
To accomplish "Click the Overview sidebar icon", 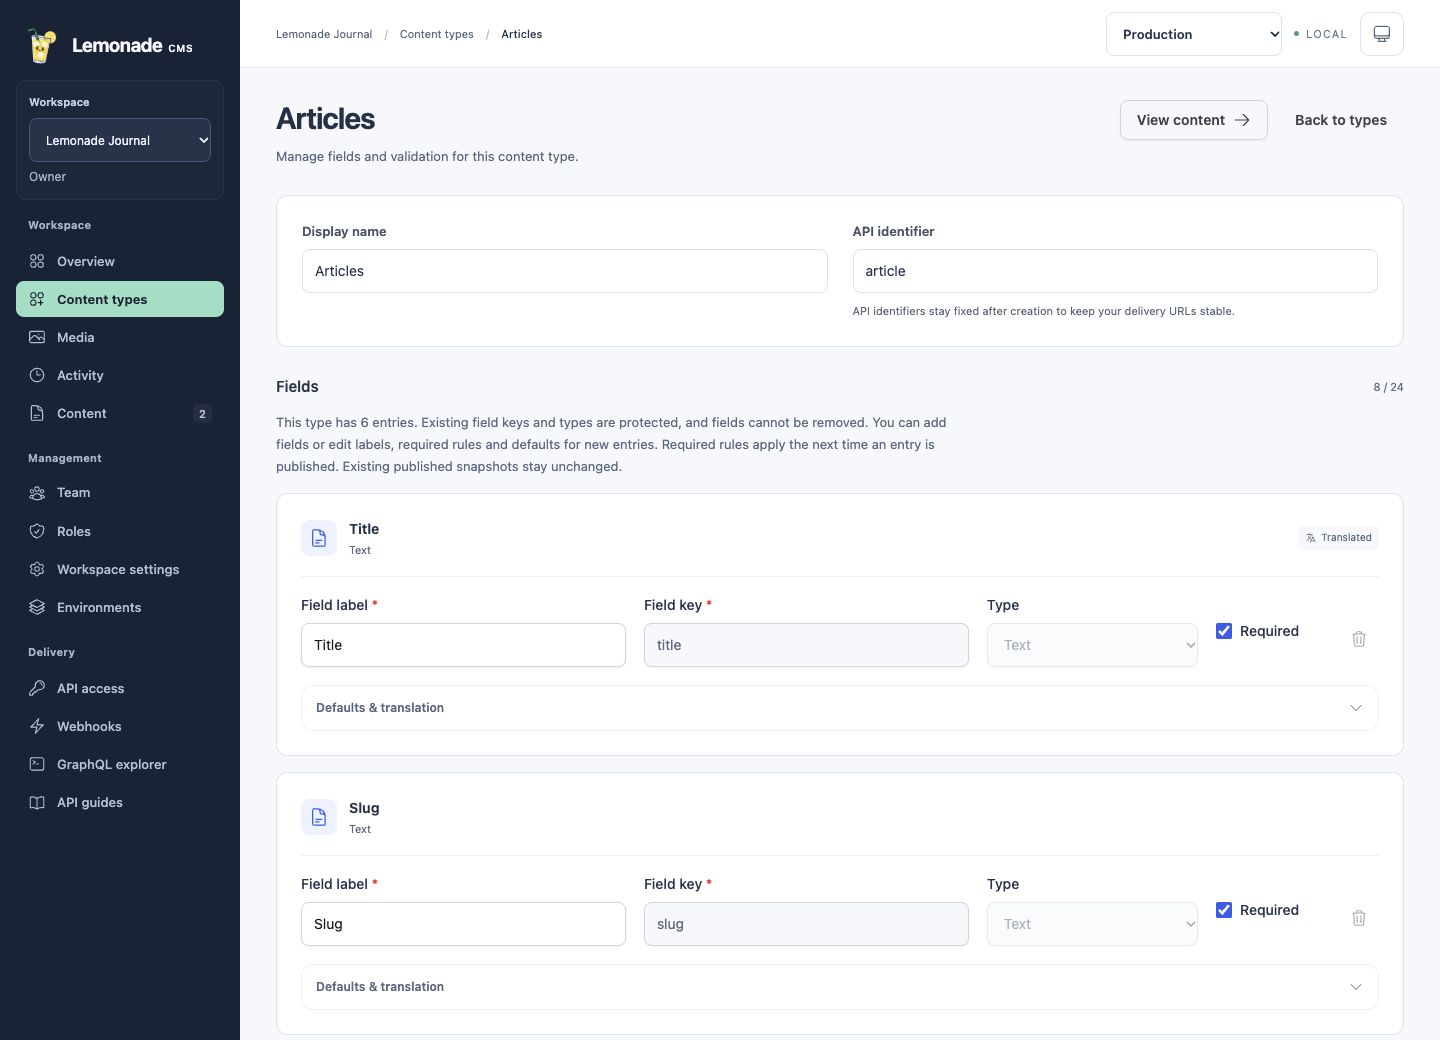I will [37, 261].
